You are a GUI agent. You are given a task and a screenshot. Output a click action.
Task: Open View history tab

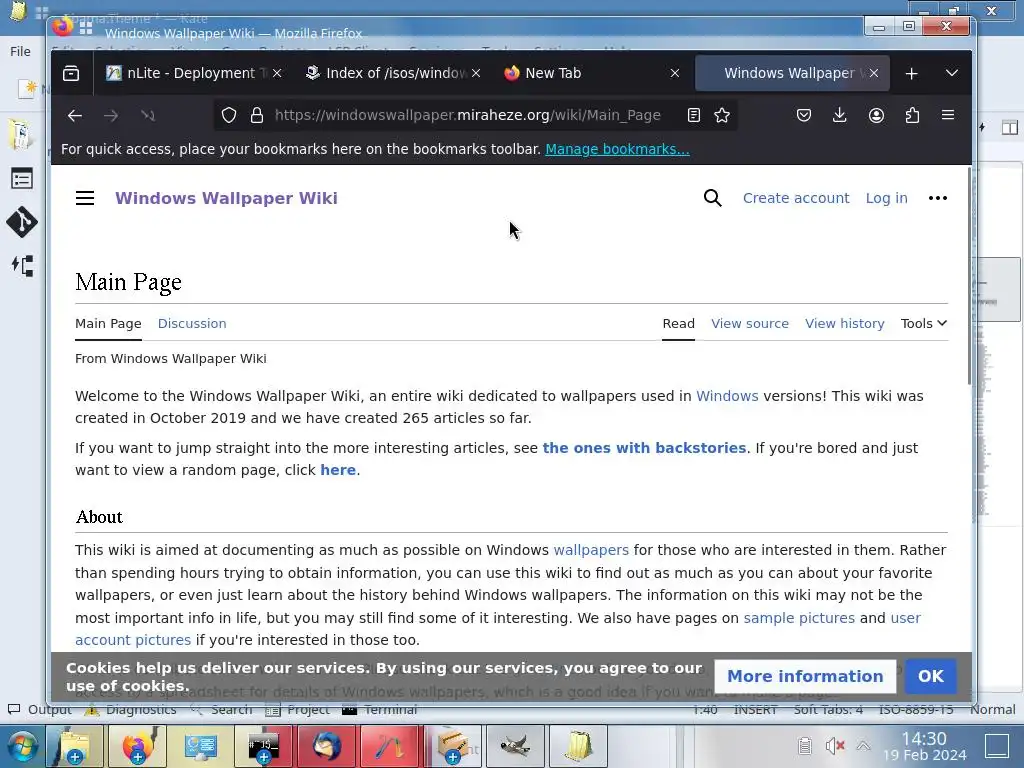pyautogui.click(x=844, y=323)
